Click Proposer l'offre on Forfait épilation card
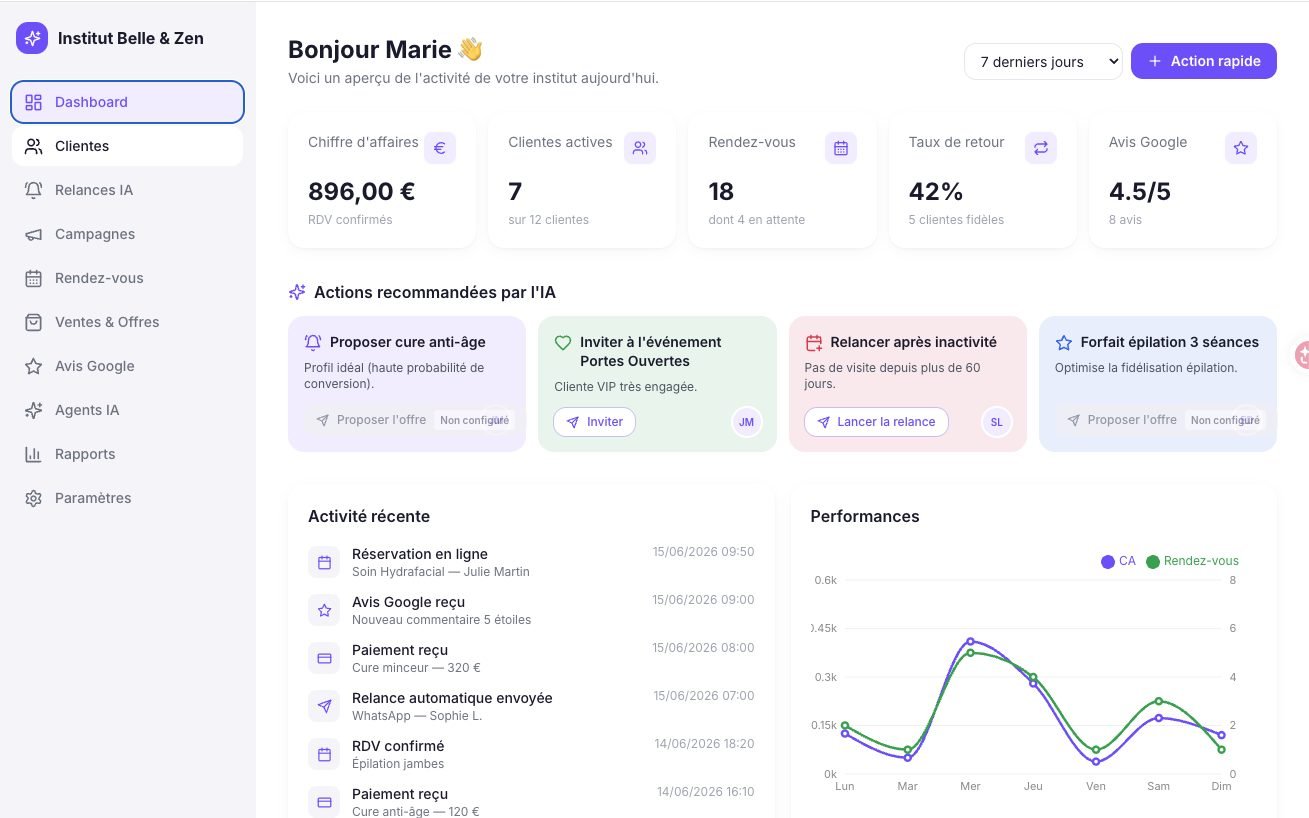 [1121, 420]
